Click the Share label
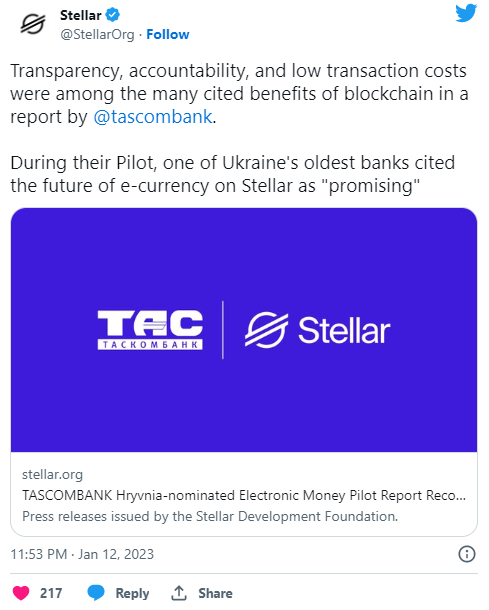 pos(215,593)
